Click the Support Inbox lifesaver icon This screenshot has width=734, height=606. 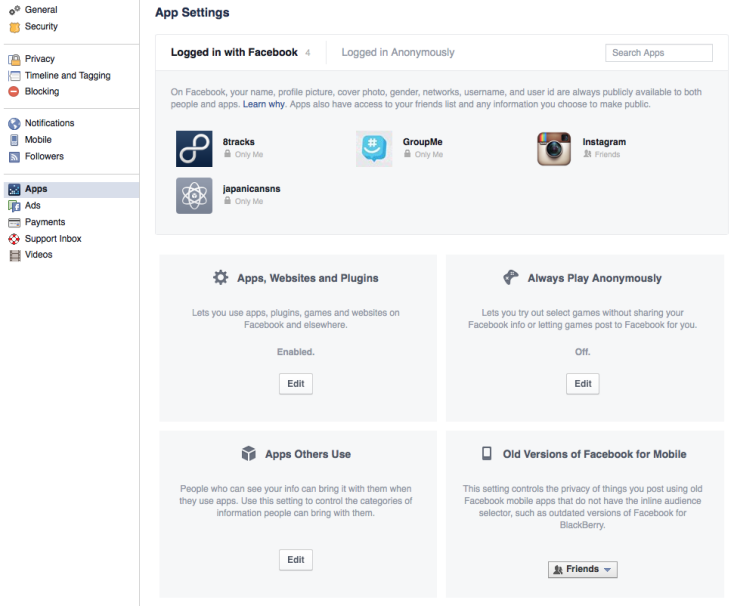[x=14, y=239]
